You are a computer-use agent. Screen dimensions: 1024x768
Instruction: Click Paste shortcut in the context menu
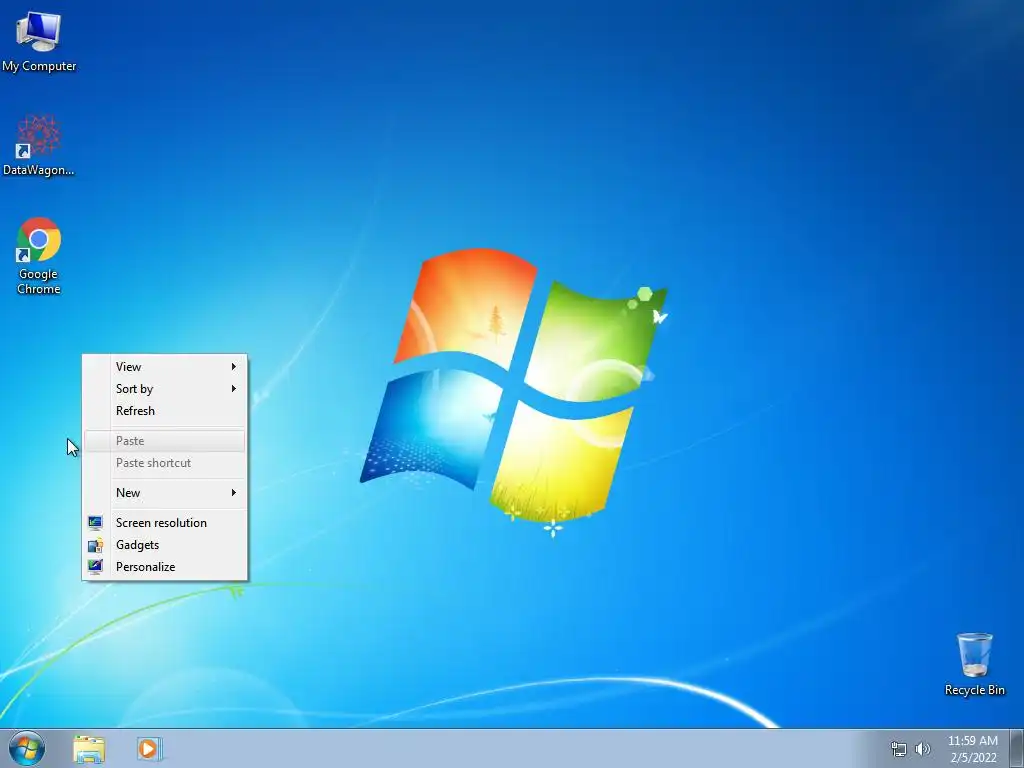165,463
